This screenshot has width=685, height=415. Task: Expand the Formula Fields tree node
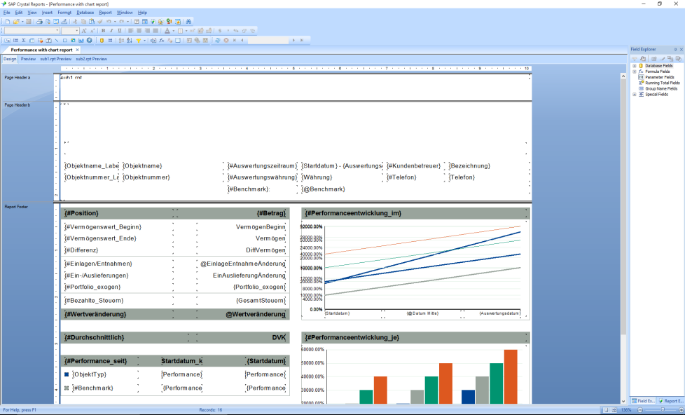(x=633, y=72)
